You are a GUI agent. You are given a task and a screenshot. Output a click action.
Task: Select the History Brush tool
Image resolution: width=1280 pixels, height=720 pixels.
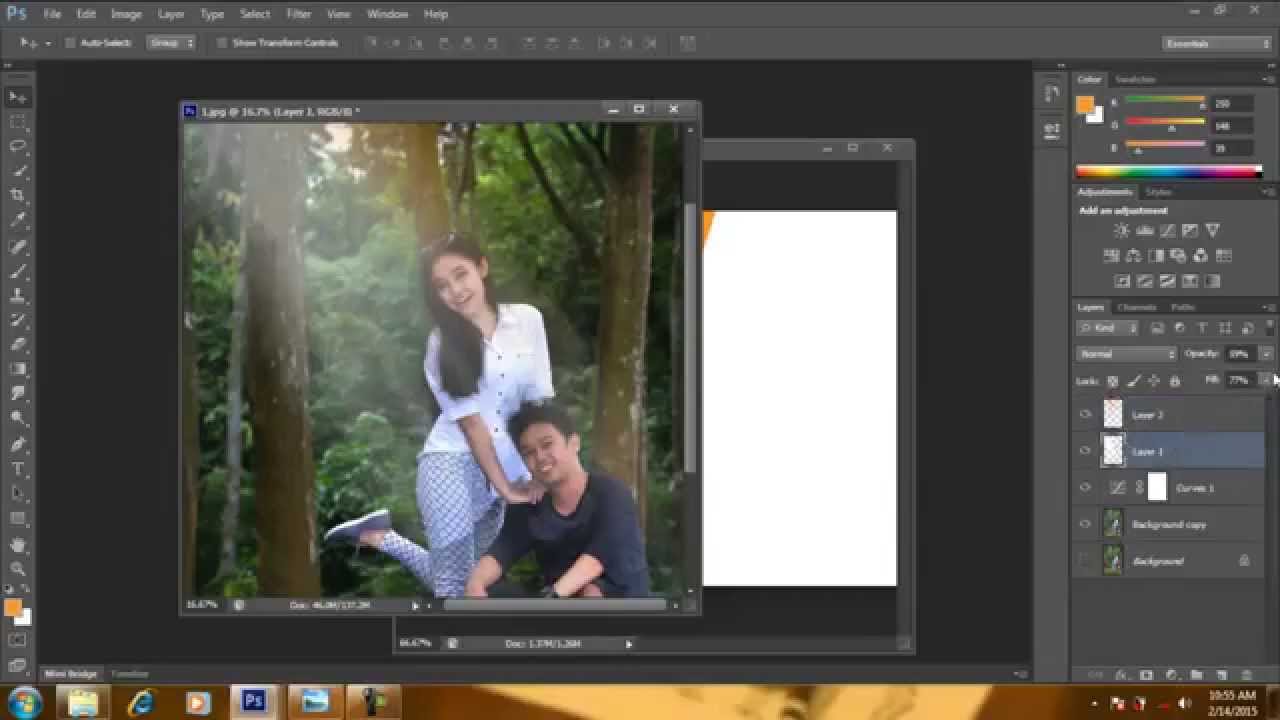coord(18,320)
